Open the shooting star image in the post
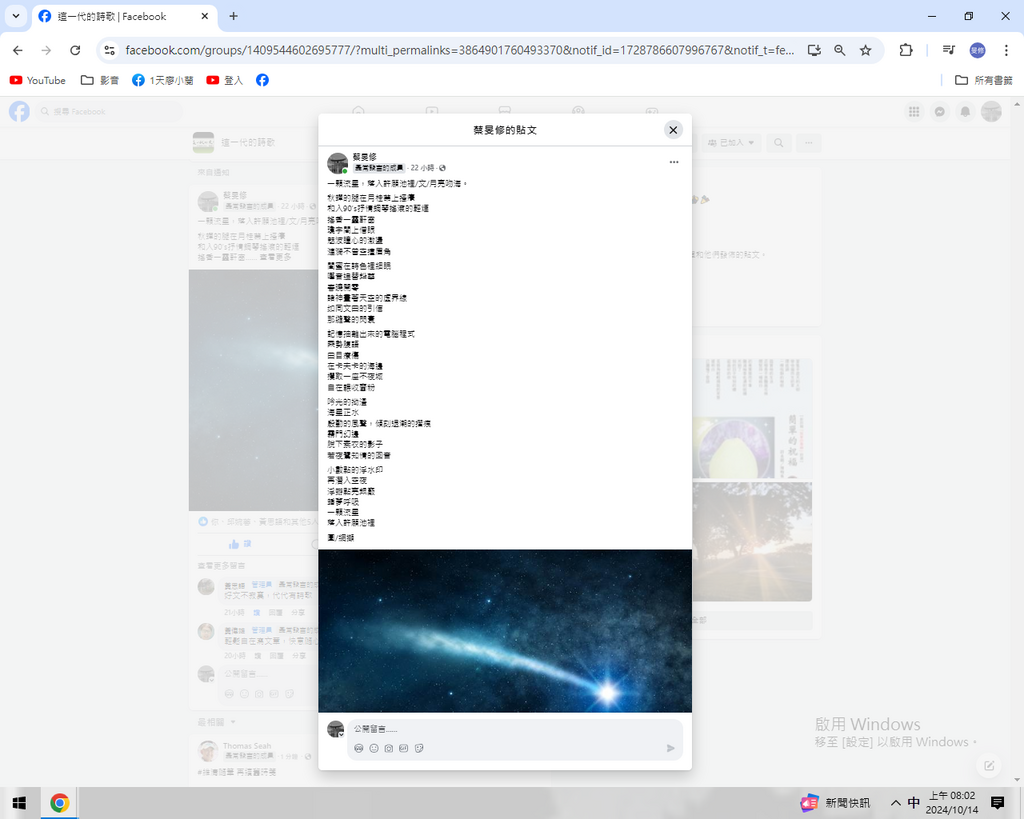This screenshot has height=819, width=1024. coord(505,630)
